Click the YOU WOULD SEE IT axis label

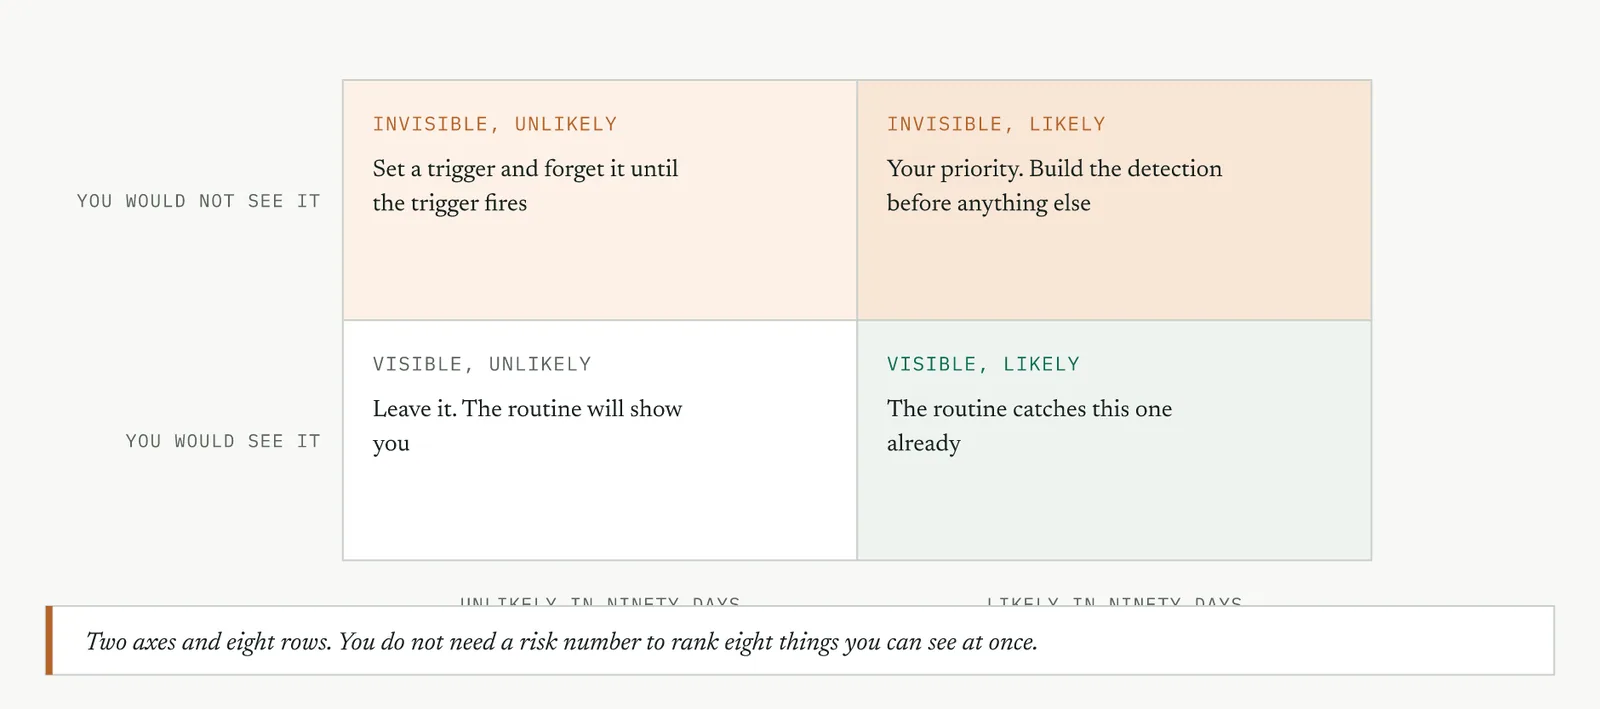click(x=223, y=441)
